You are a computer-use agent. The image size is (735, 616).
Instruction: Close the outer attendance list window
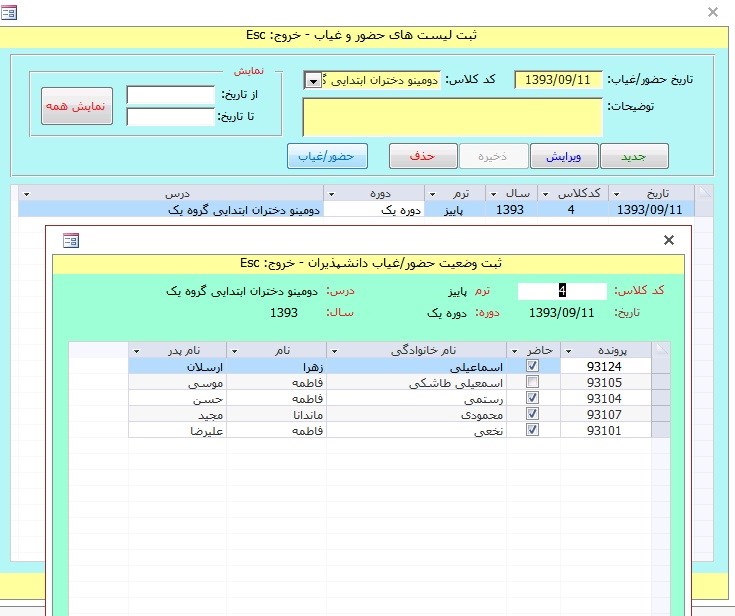[713, 12]
